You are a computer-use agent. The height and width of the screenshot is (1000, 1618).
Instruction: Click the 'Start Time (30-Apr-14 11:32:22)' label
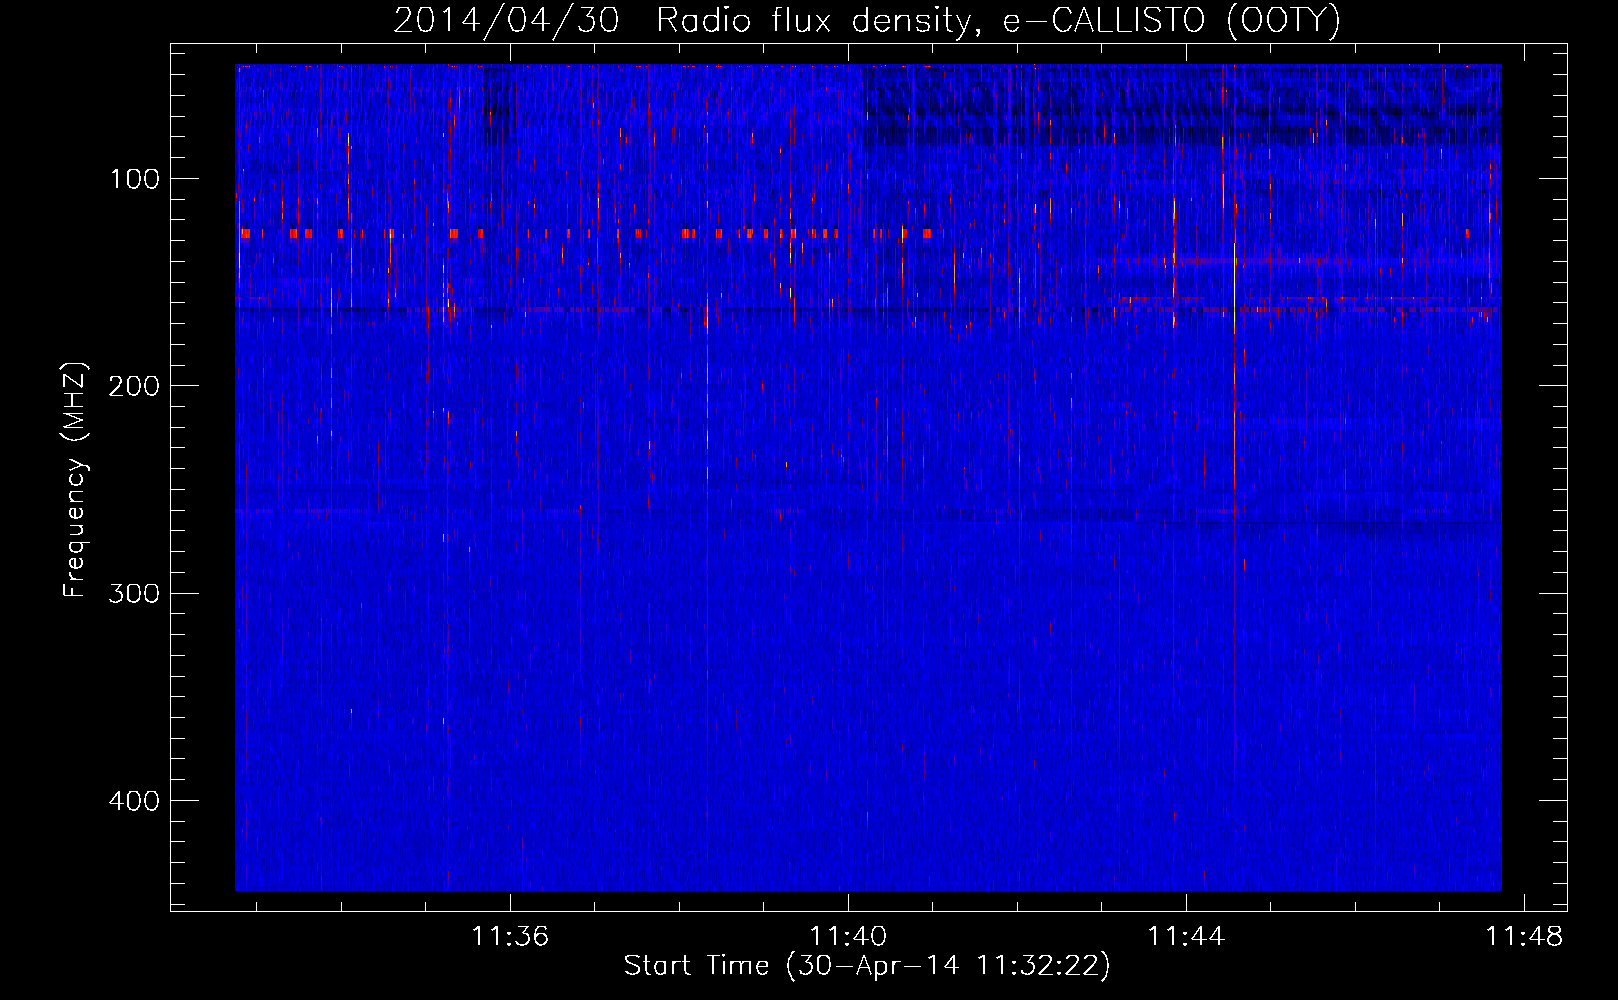867,966
